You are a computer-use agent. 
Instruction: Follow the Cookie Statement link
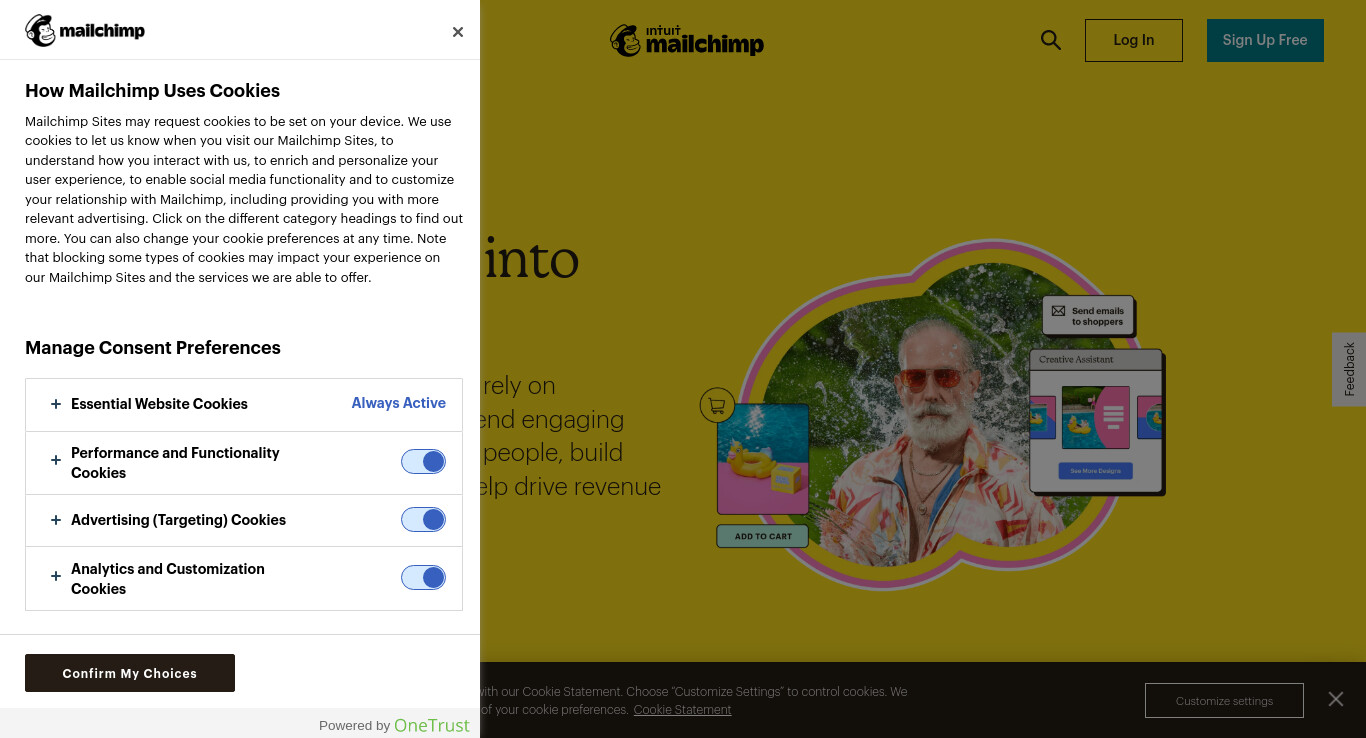click(682, 710)
